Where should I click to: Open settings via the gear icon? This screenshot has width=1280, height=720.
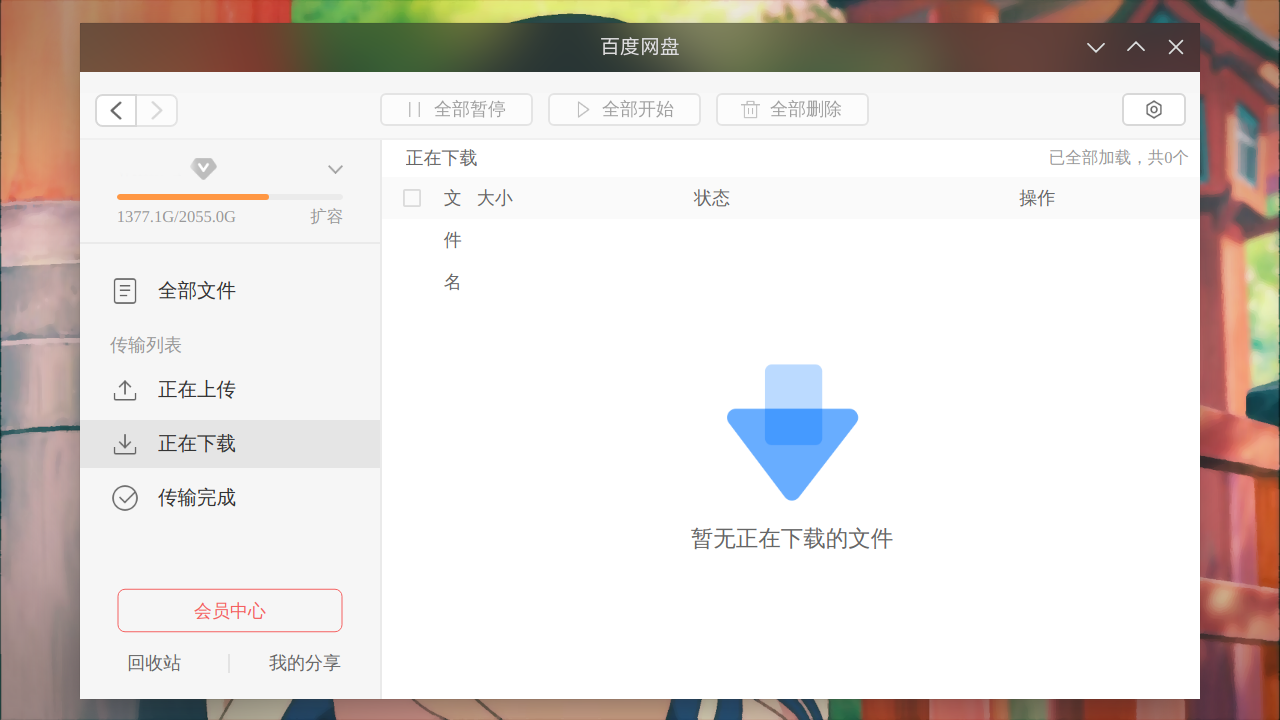click(1153, 110)
